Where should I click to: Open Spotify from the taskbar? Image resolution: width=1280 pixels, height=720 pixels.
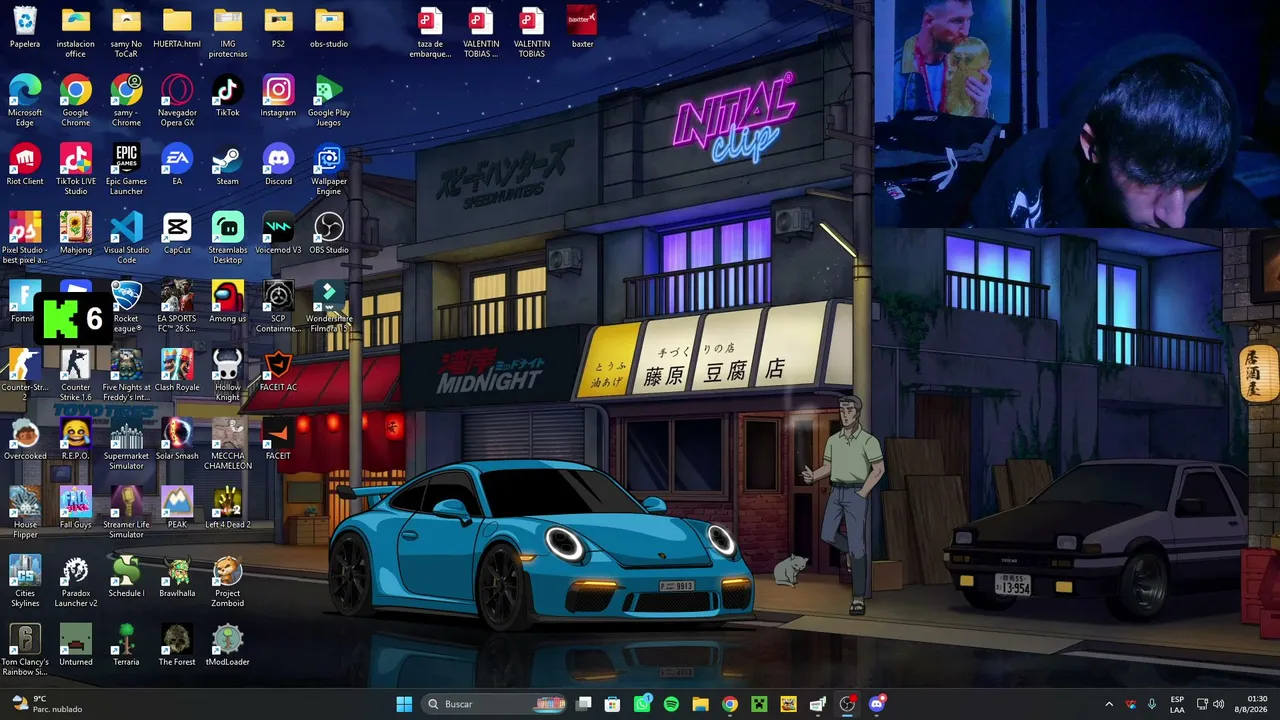coord(671,704)
